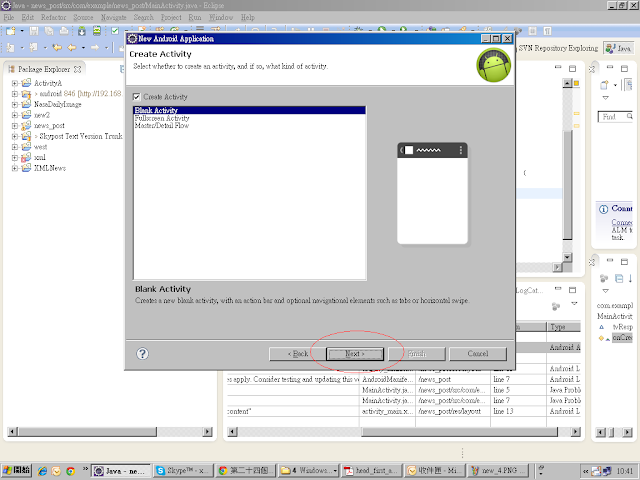The image size is (640, 480).
Task: Open the Task List view menu triangle
Action: click(605, 98)
